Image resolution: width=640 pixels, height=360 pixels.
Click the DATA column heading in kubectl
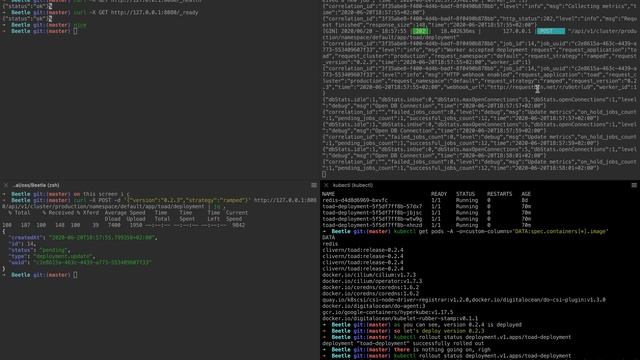328,238
